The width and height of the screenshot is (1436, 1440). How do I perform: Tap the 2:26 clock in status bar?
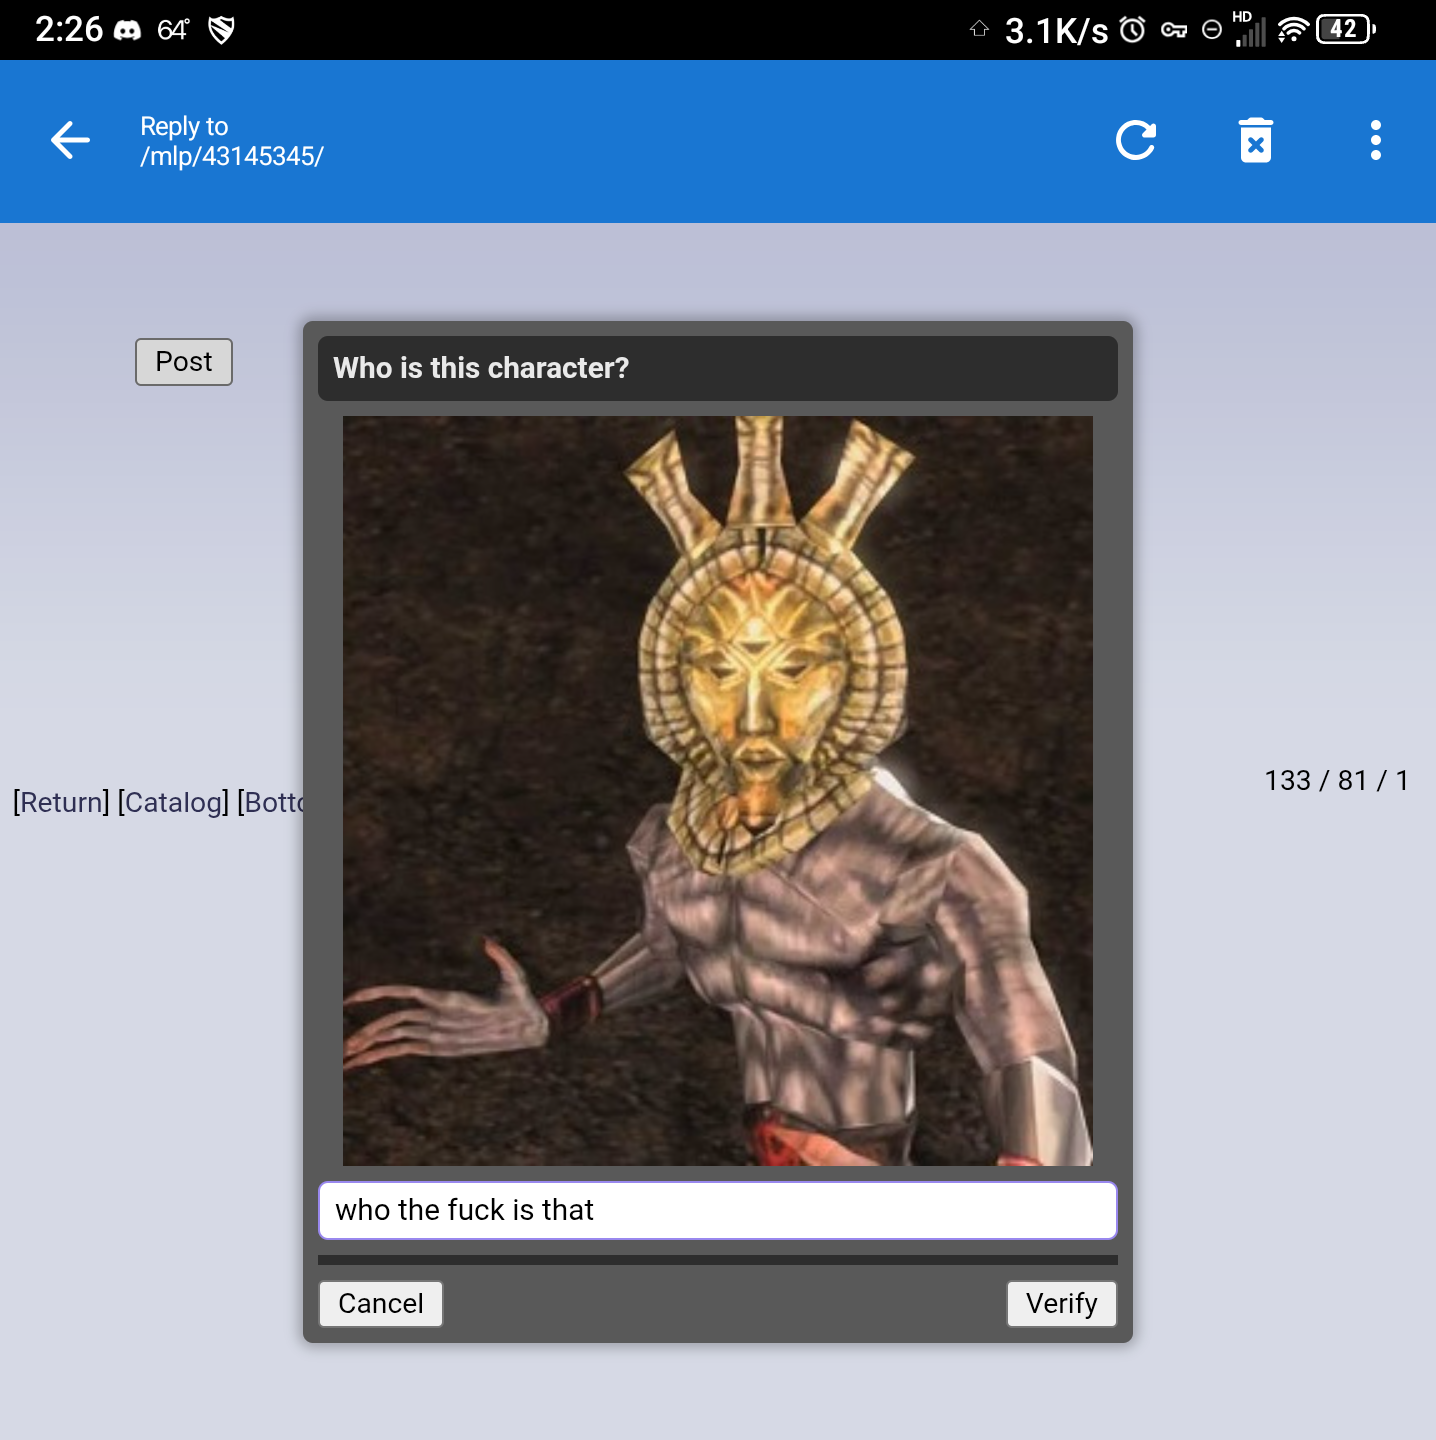[x=69, y=30]
